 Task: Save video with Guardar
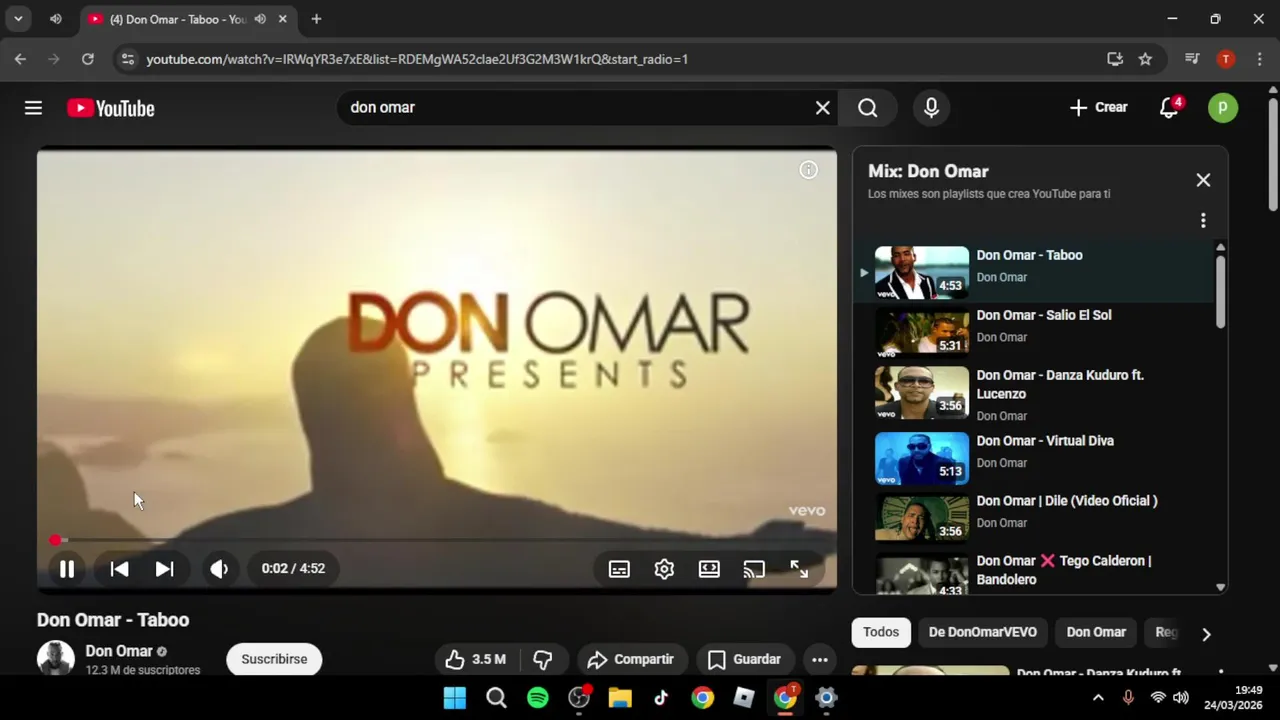tap(744, 659)
